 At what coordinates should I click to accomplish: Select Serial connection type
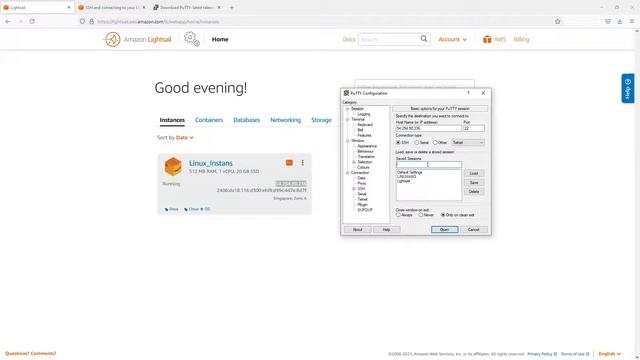(x=417, y=142)
